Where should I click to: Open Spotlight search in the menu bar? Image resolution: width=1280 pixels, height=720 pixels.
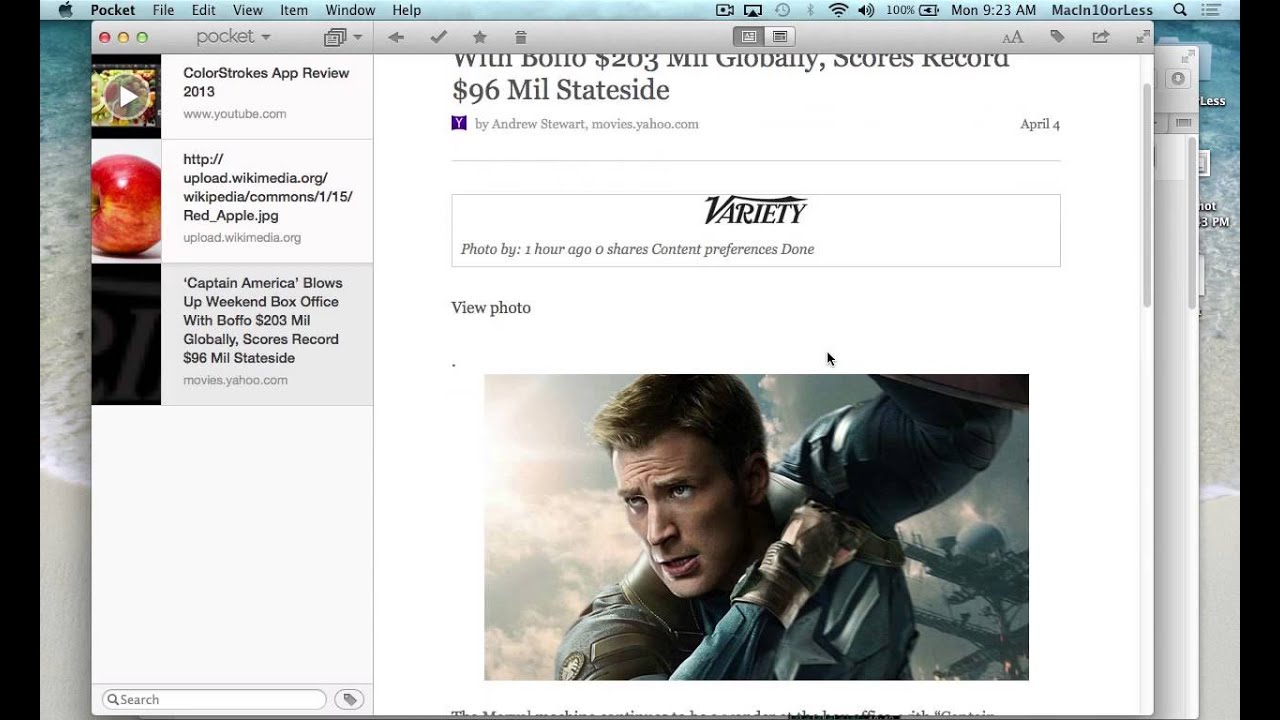(x=1180, y=10)
